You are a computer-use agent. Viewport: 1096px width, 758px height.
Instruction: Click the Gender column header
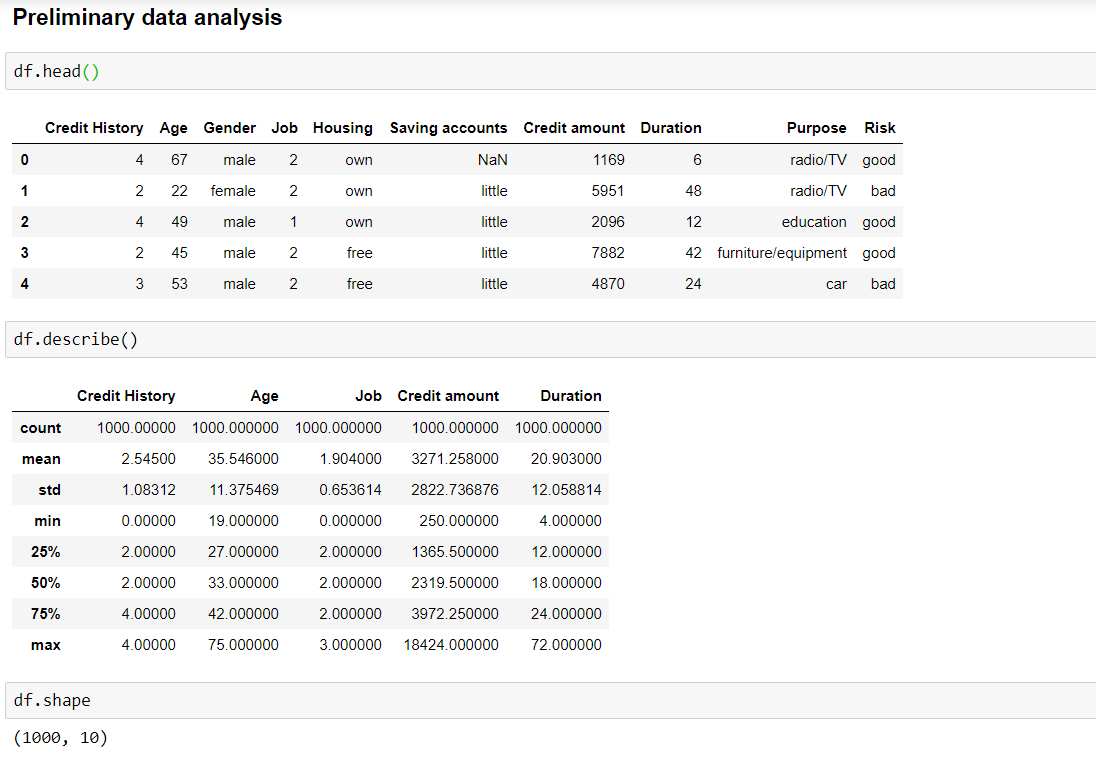pyautogui.click(x=229, y=128)
